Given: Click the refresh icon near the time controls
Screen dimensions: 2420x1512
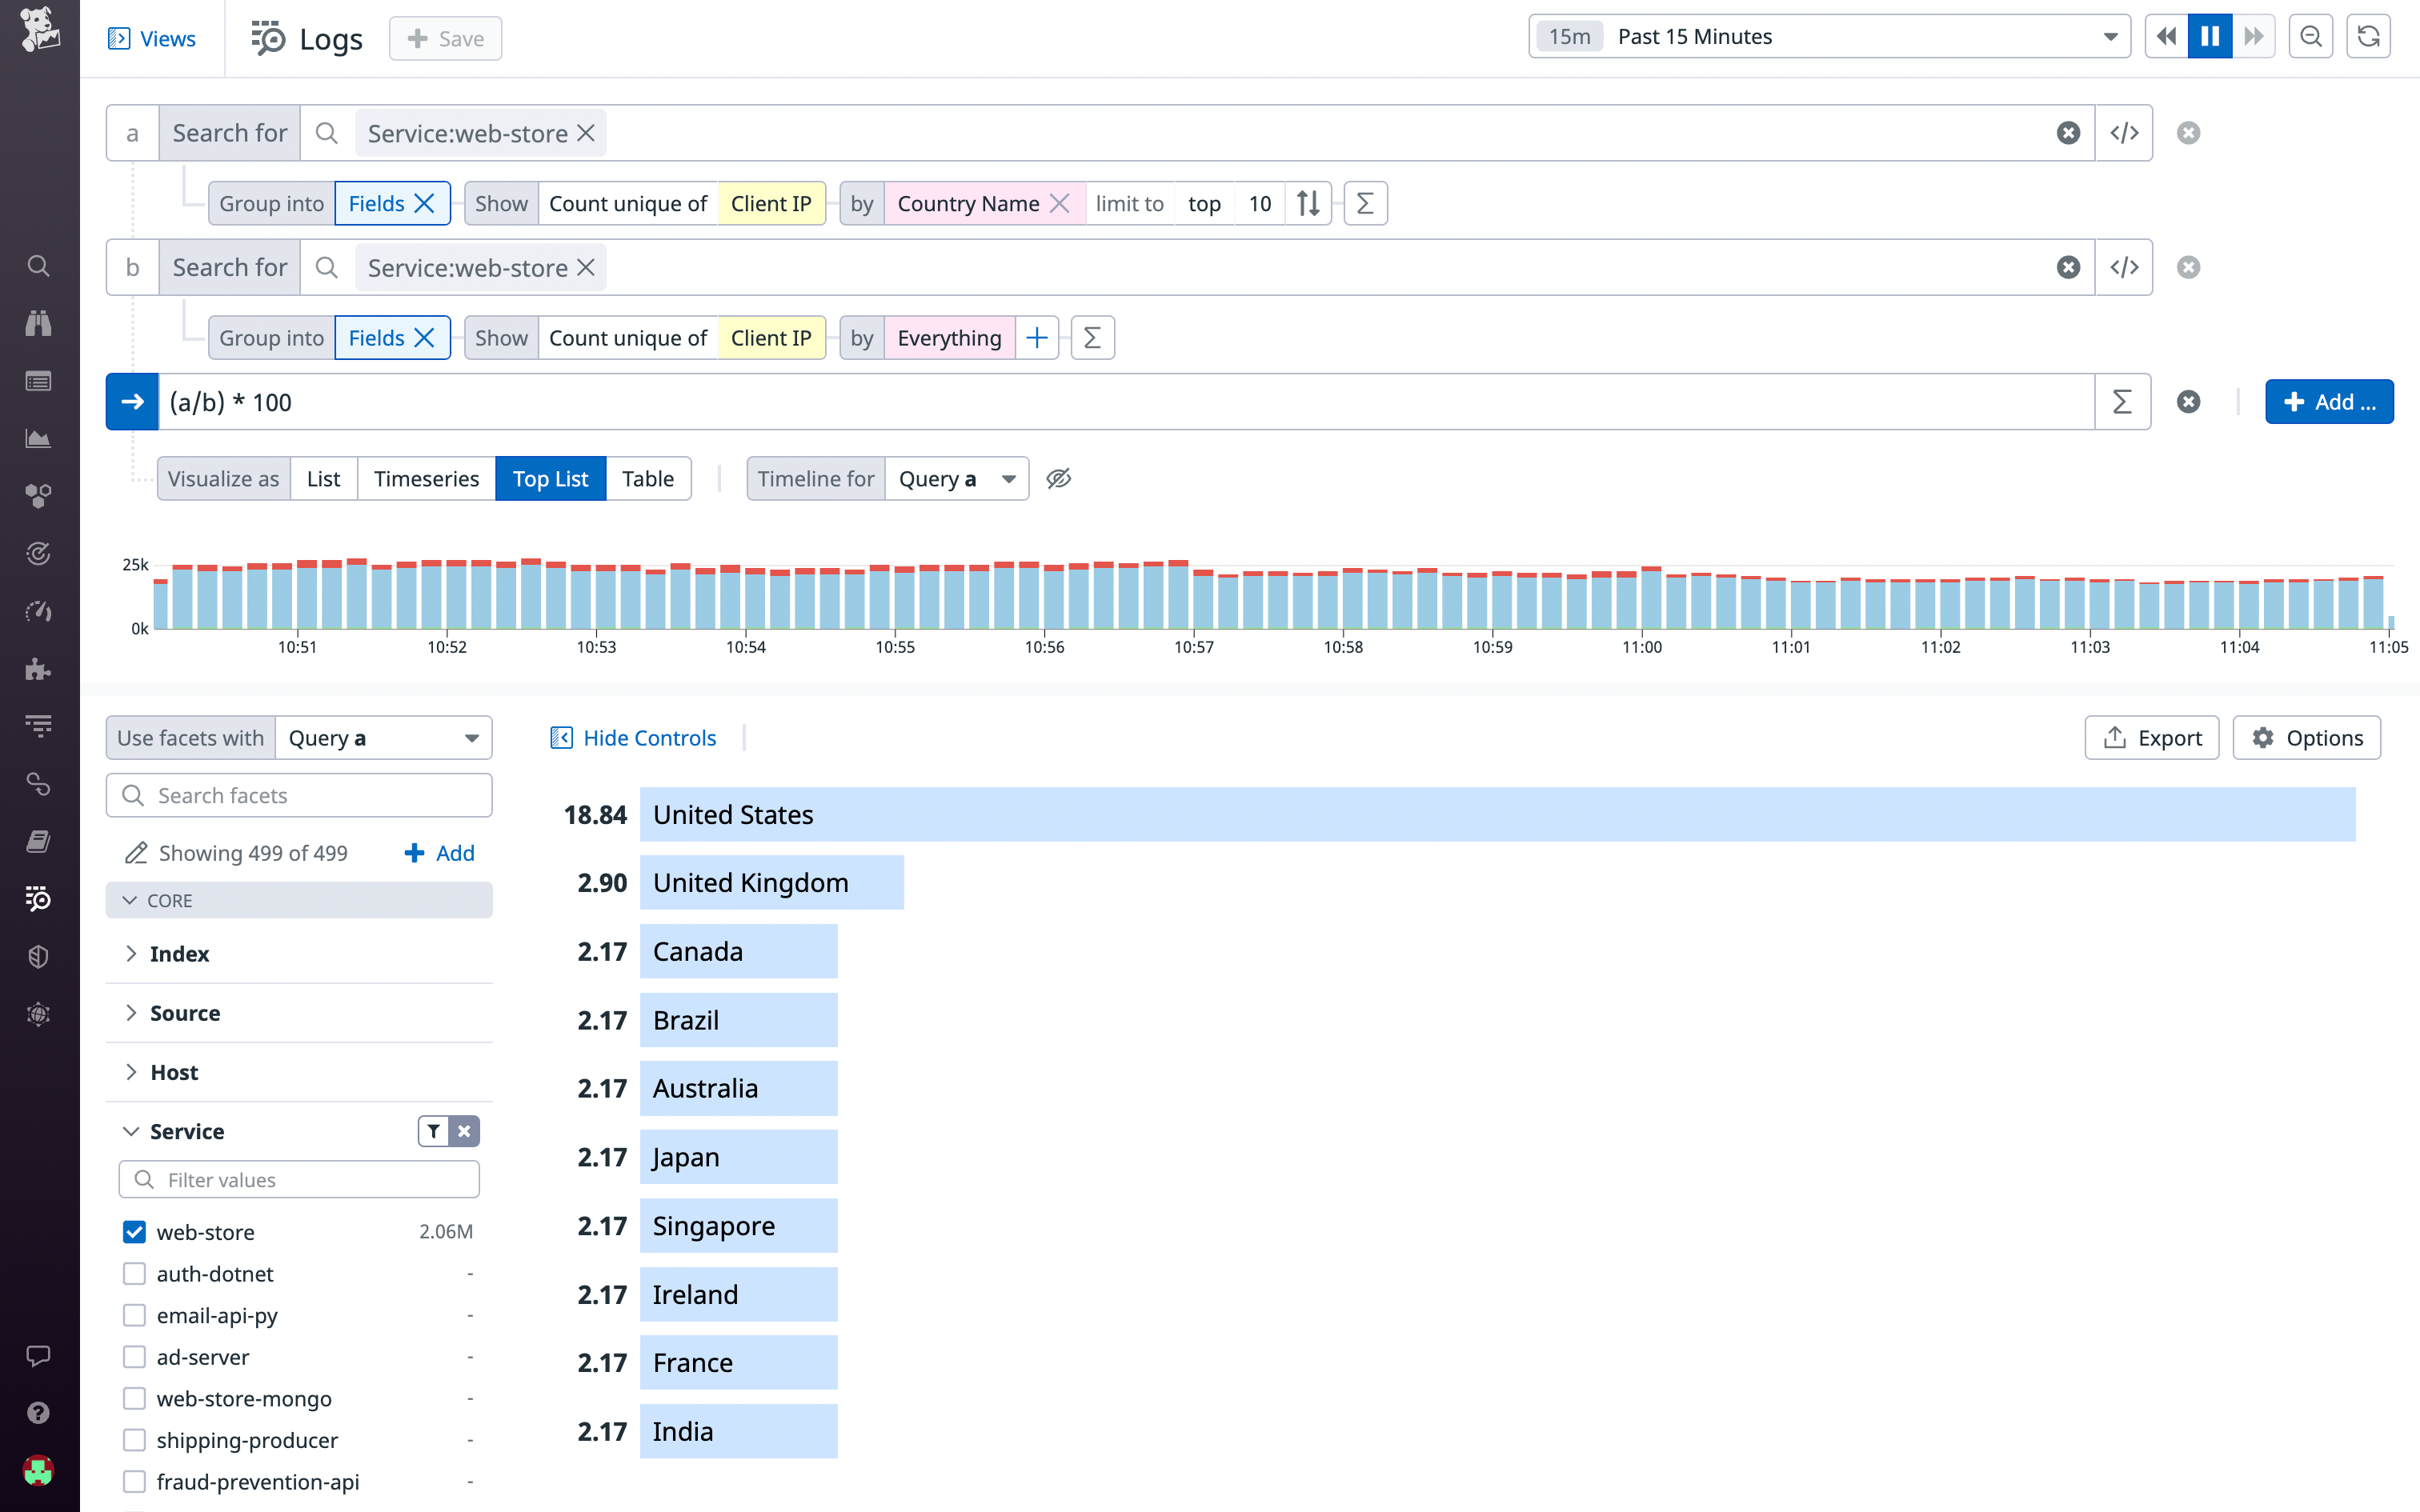Looking at the screenshot, I should point(2368,36).
